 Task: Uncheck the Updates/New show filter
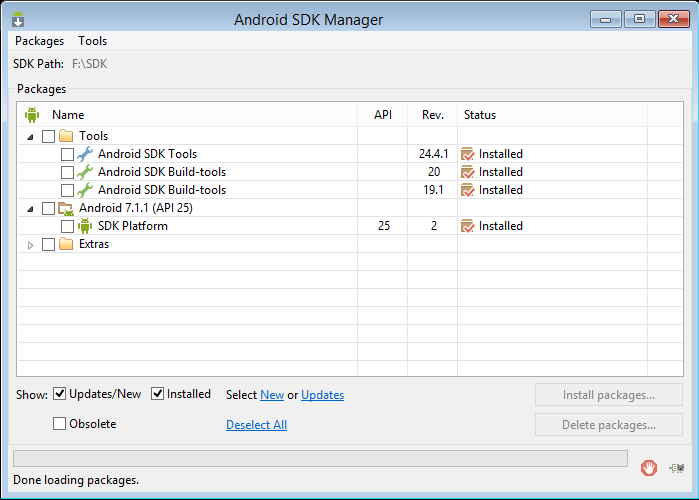click(59, 393)
